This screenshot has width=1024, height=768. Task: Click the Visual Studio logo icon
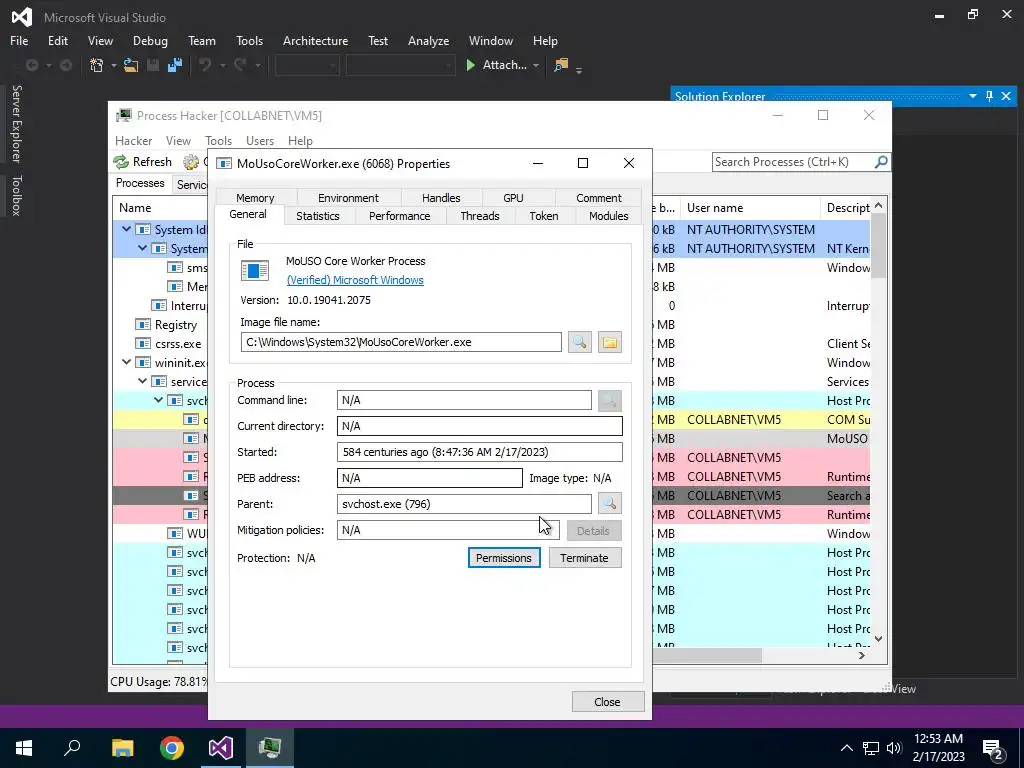pos(22,17)
